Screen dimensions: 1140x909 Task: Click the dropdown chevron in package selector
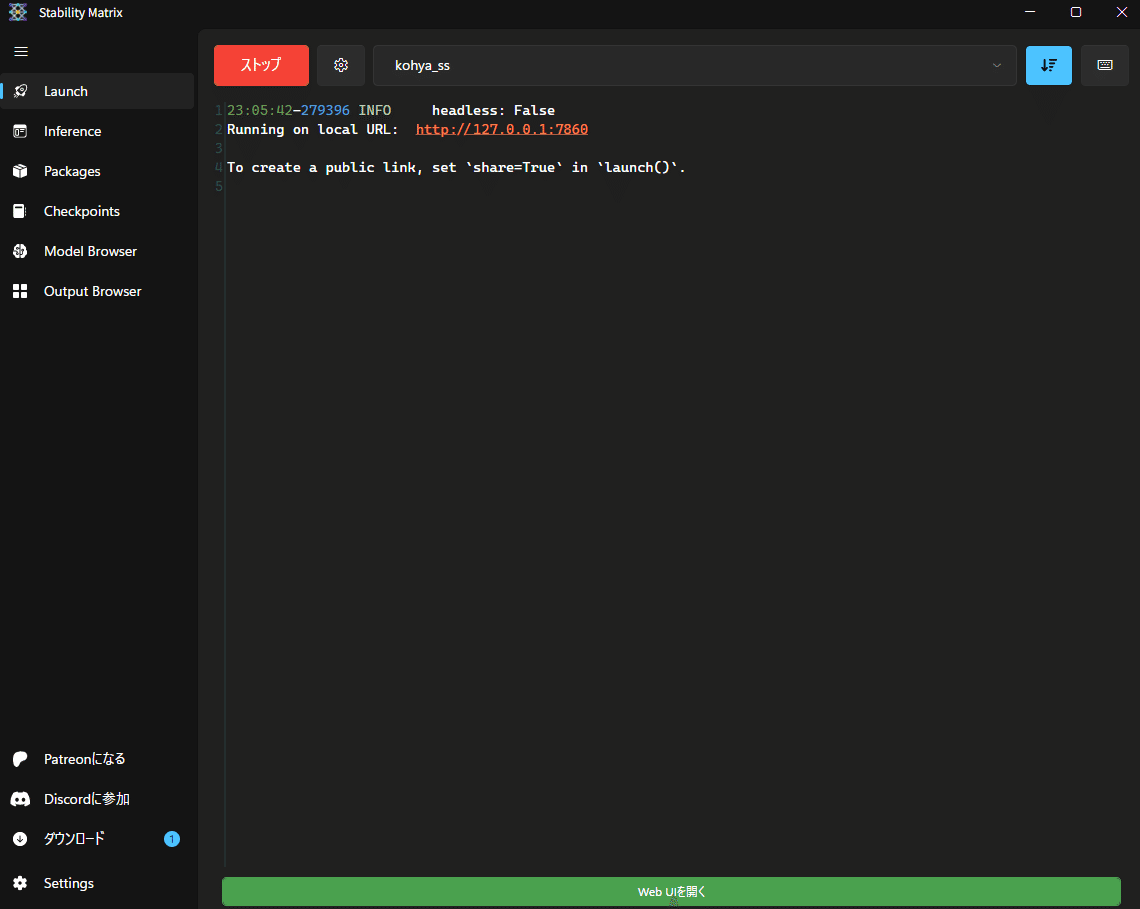pos(997,65)
